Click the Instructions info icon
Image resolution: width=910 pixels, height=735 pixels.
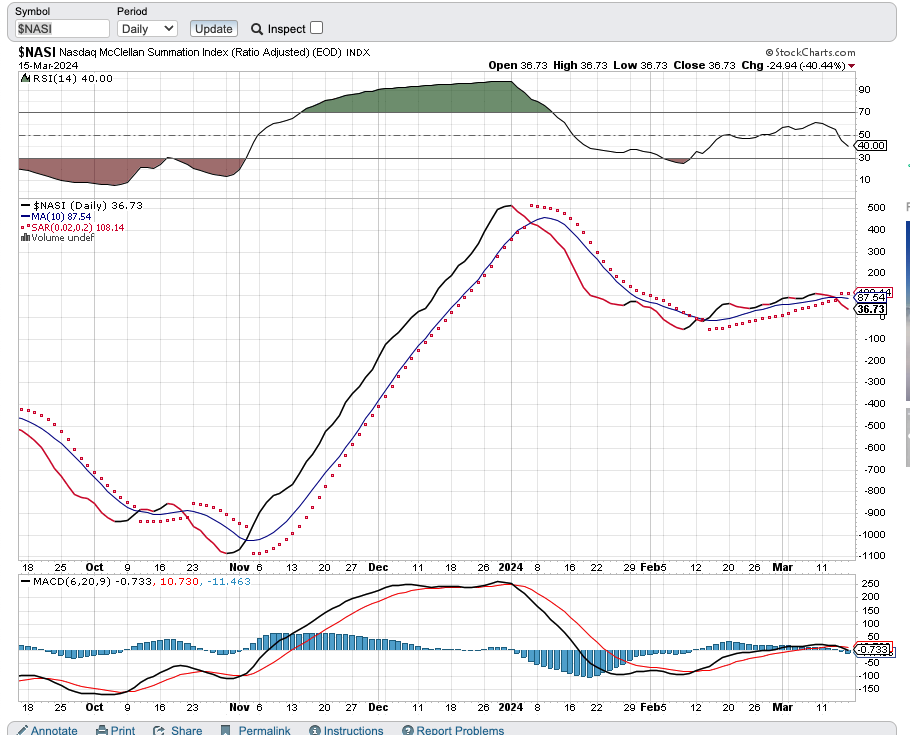coord(315,730)
